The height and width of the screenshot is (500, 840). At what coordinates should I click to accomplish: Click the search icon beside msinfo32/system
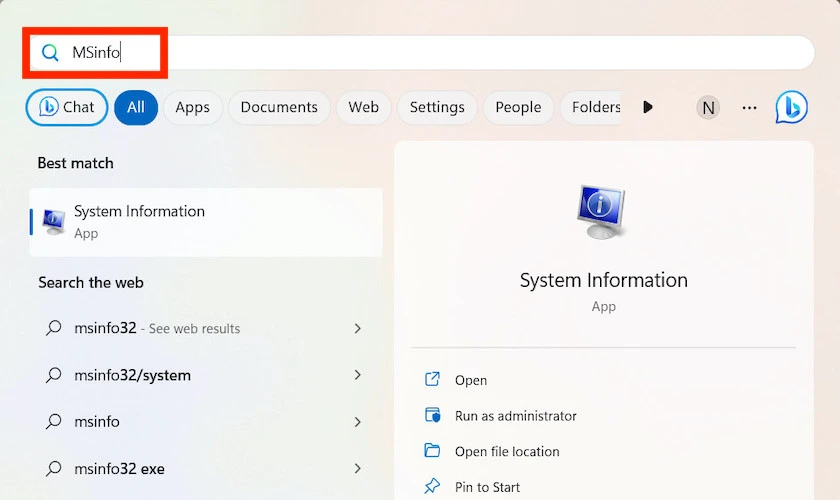54,375
